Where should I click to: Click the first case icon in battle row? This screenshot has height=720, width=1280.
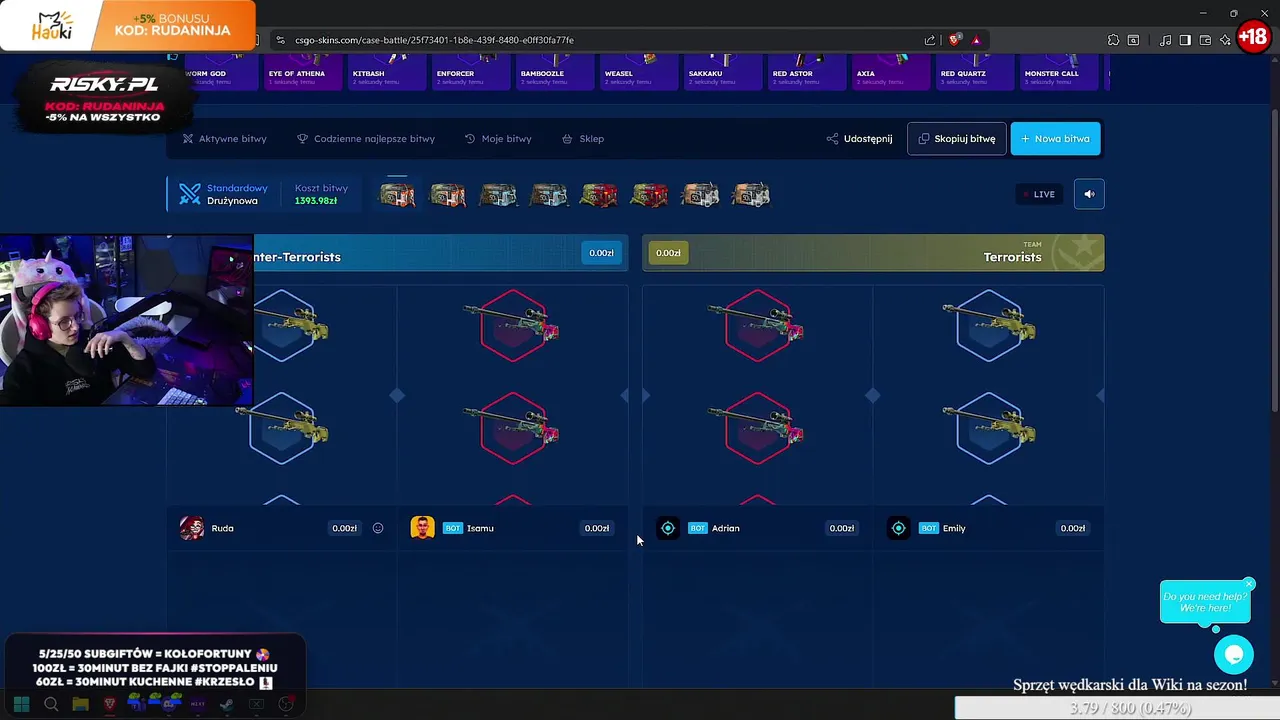coord(397,194)
